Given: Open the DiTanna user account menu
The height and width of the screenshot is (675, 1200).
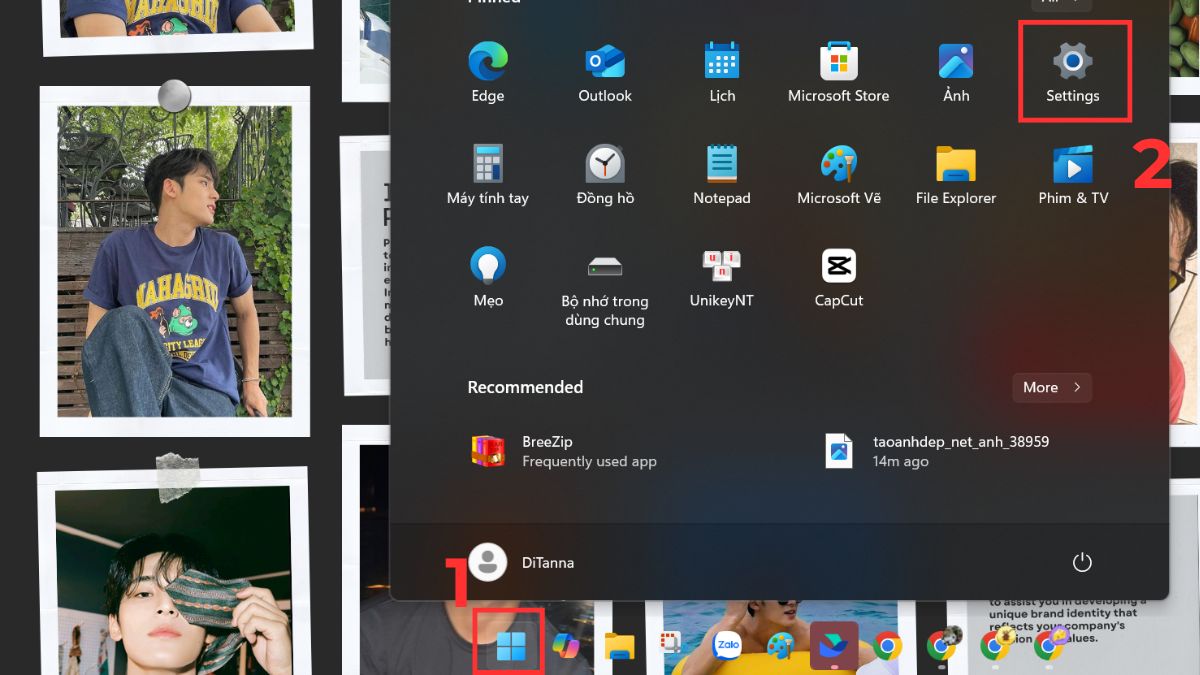Looking at the screenshot, I should point(522,563).
